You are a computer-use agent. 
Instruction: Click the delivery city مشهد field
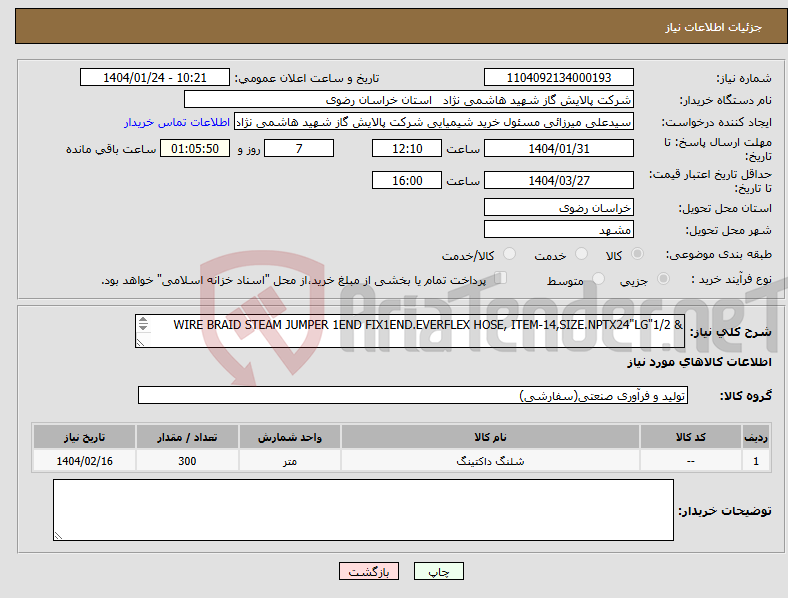coord(558,229)
